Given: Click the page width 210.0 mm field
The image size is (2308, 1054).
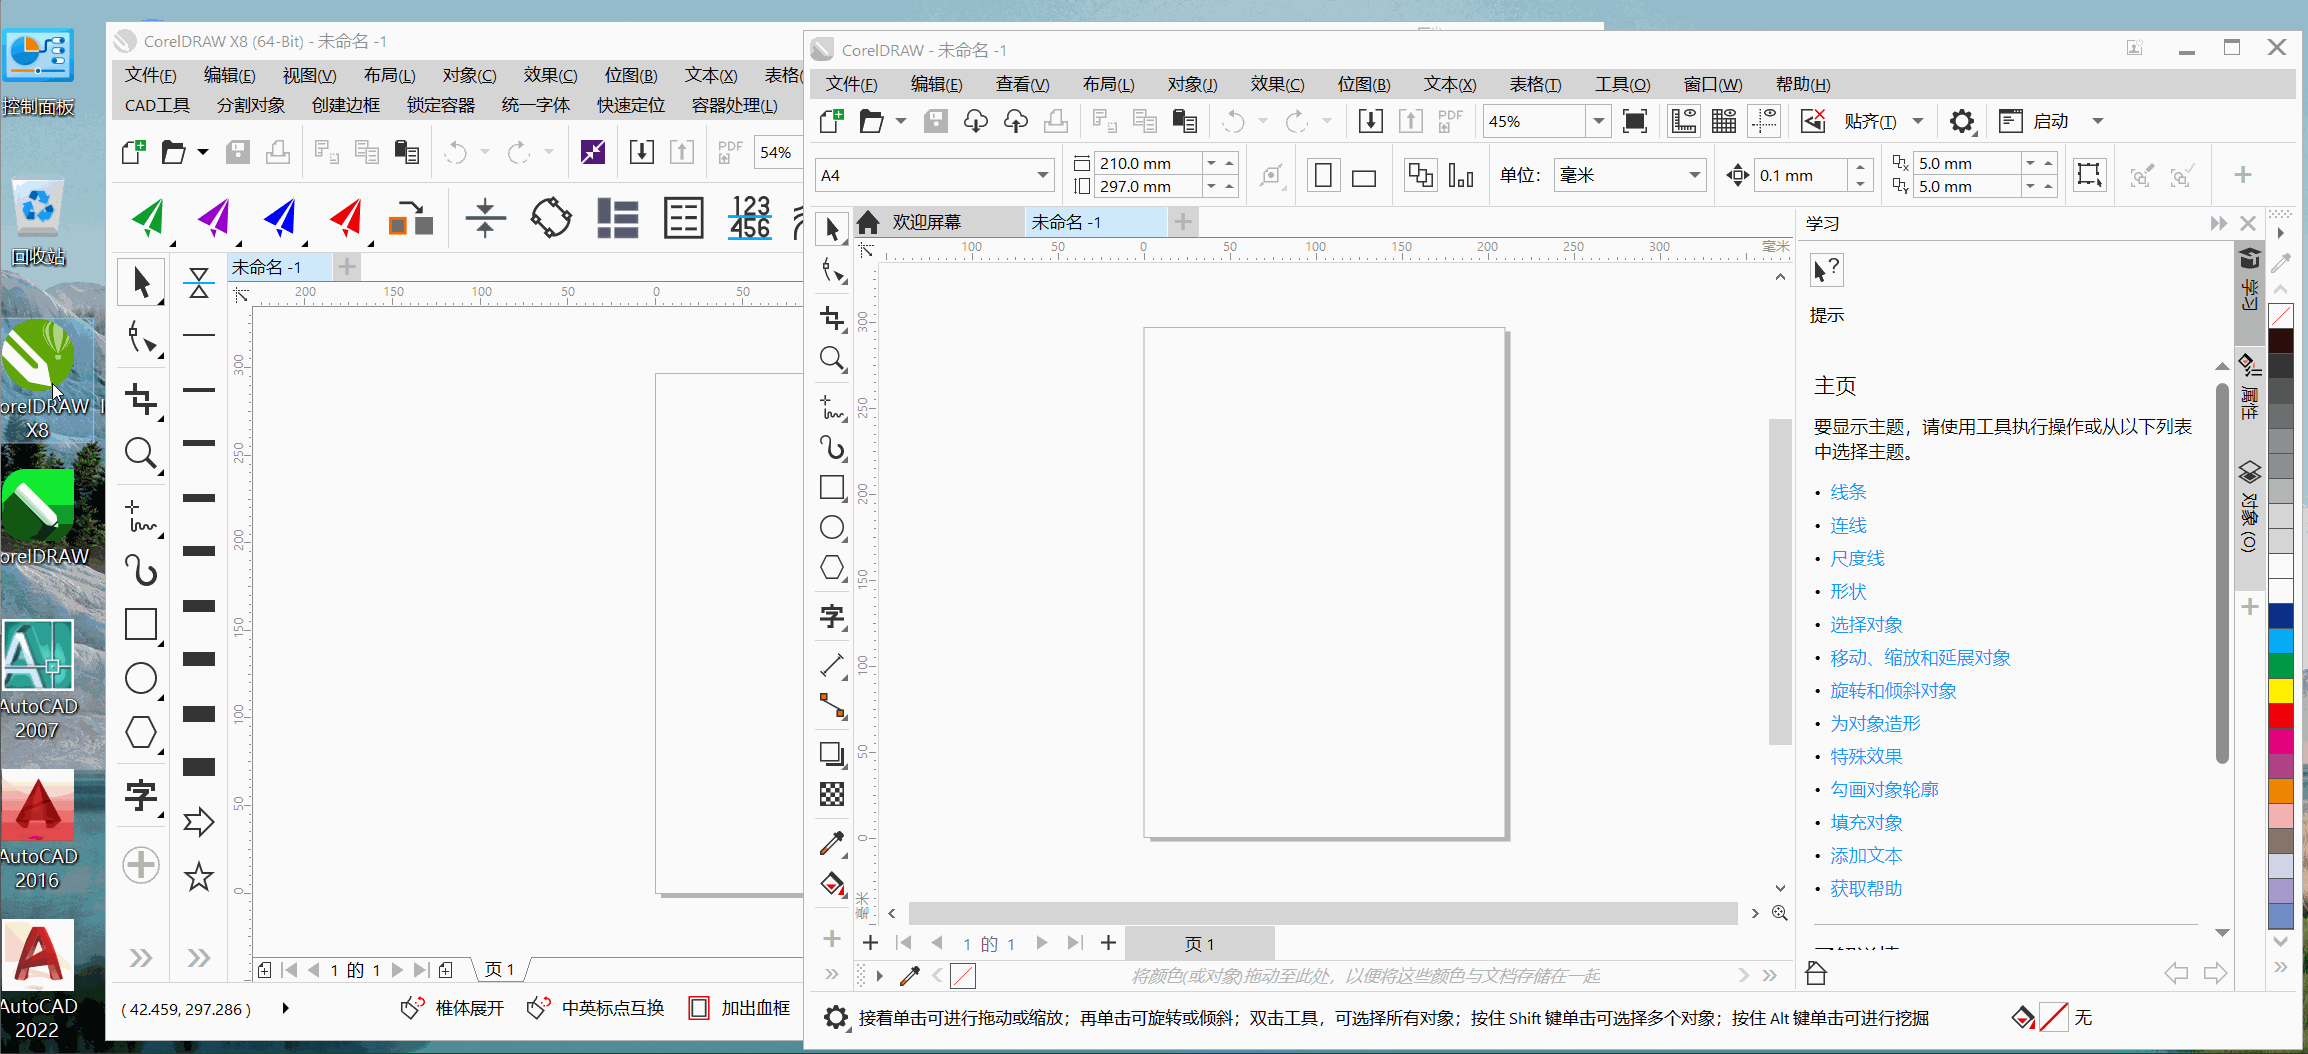Looking at the screenshot, I should coord(1147,163).
